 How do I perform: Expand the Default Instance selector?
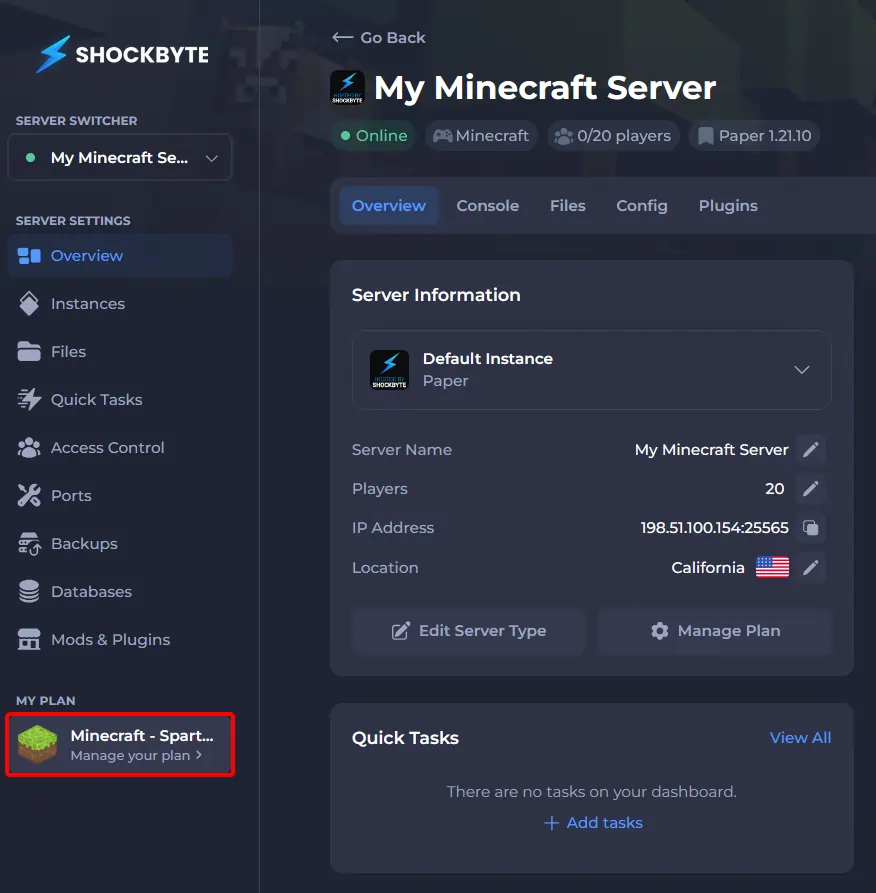[592, 370]
